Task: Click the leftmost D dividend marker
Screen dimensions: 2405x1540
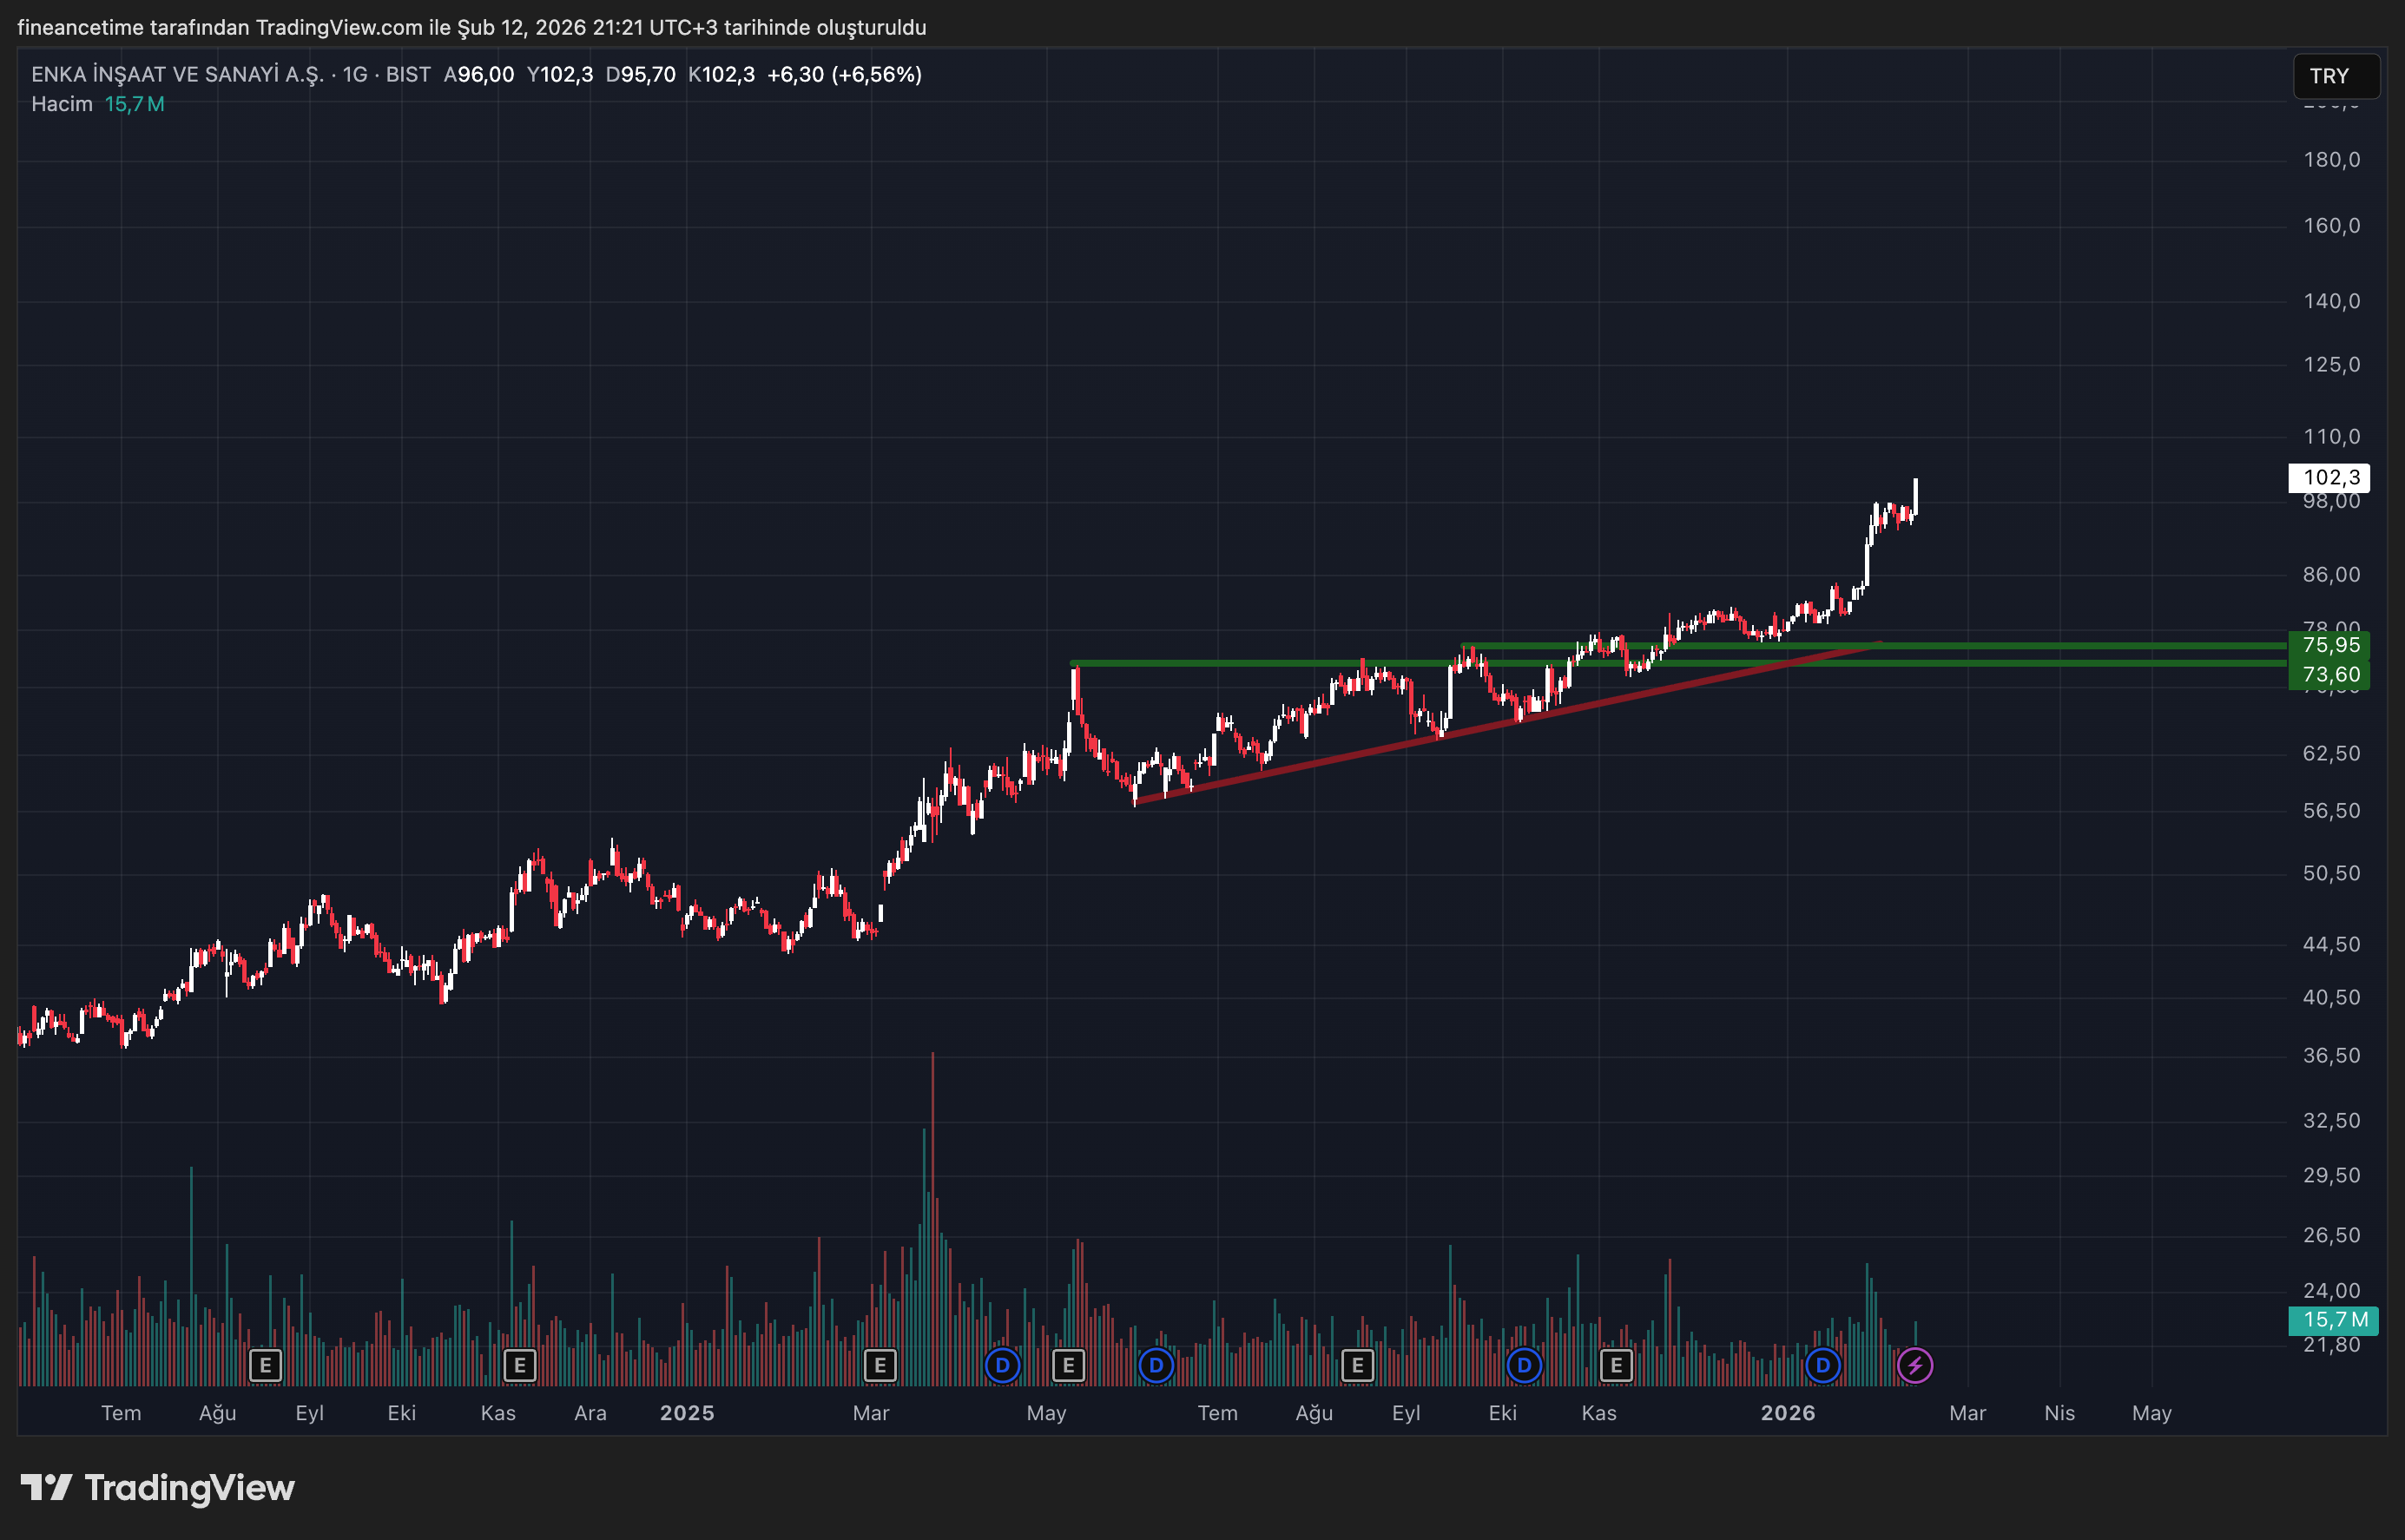Action: pyautogui.click(x=1002, y=1365)
